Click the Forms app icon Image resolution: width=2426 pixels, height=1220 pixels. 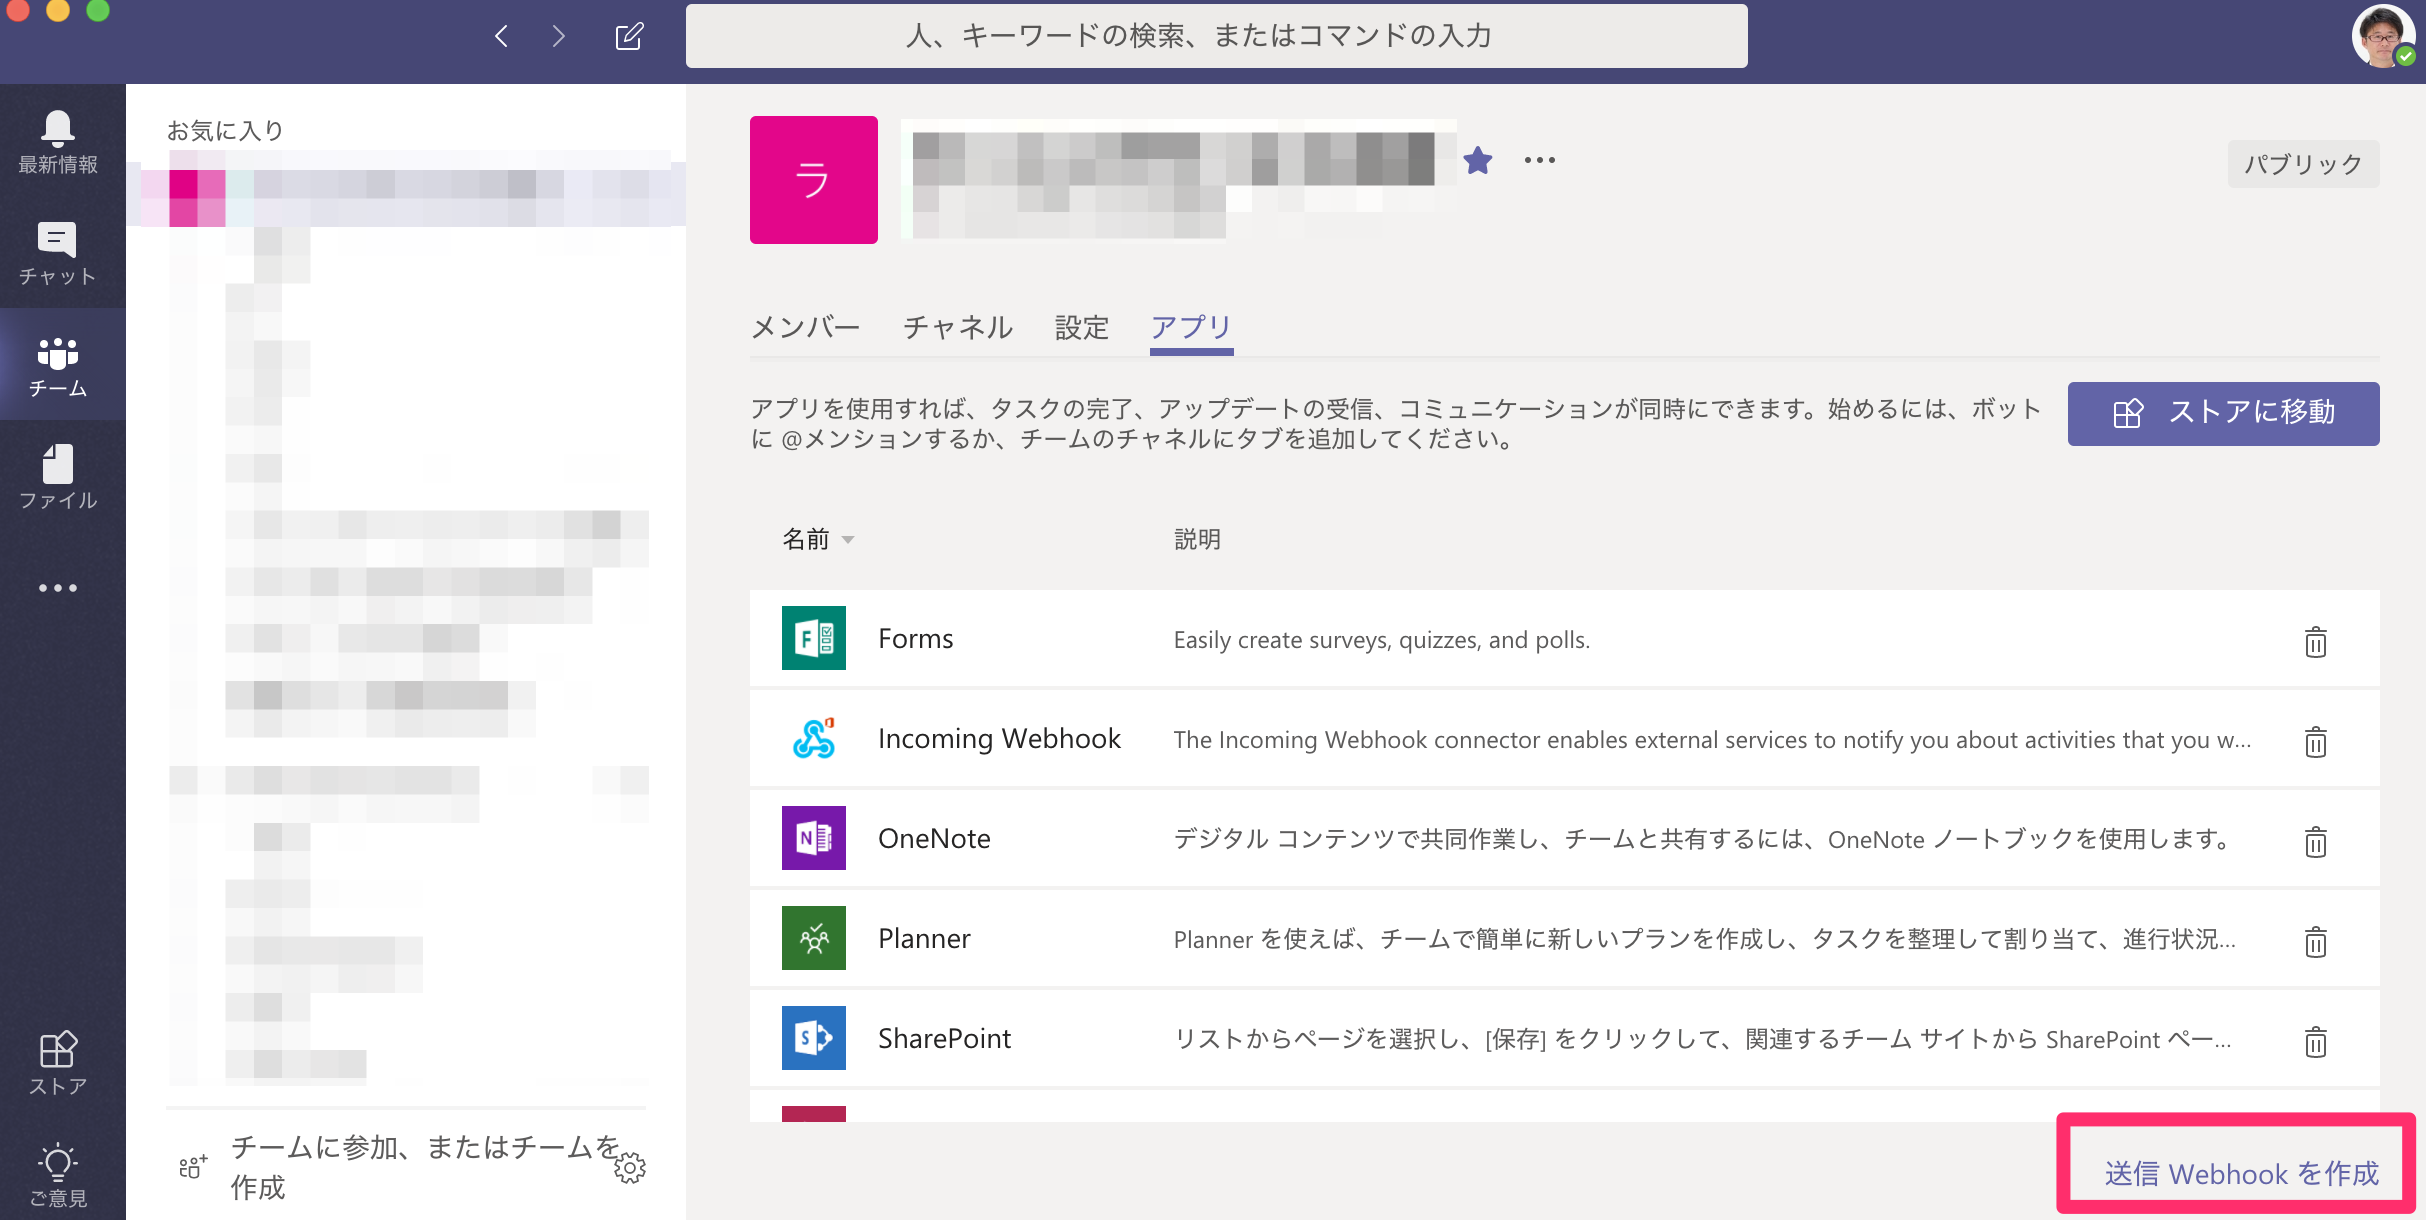pos(814,638)
